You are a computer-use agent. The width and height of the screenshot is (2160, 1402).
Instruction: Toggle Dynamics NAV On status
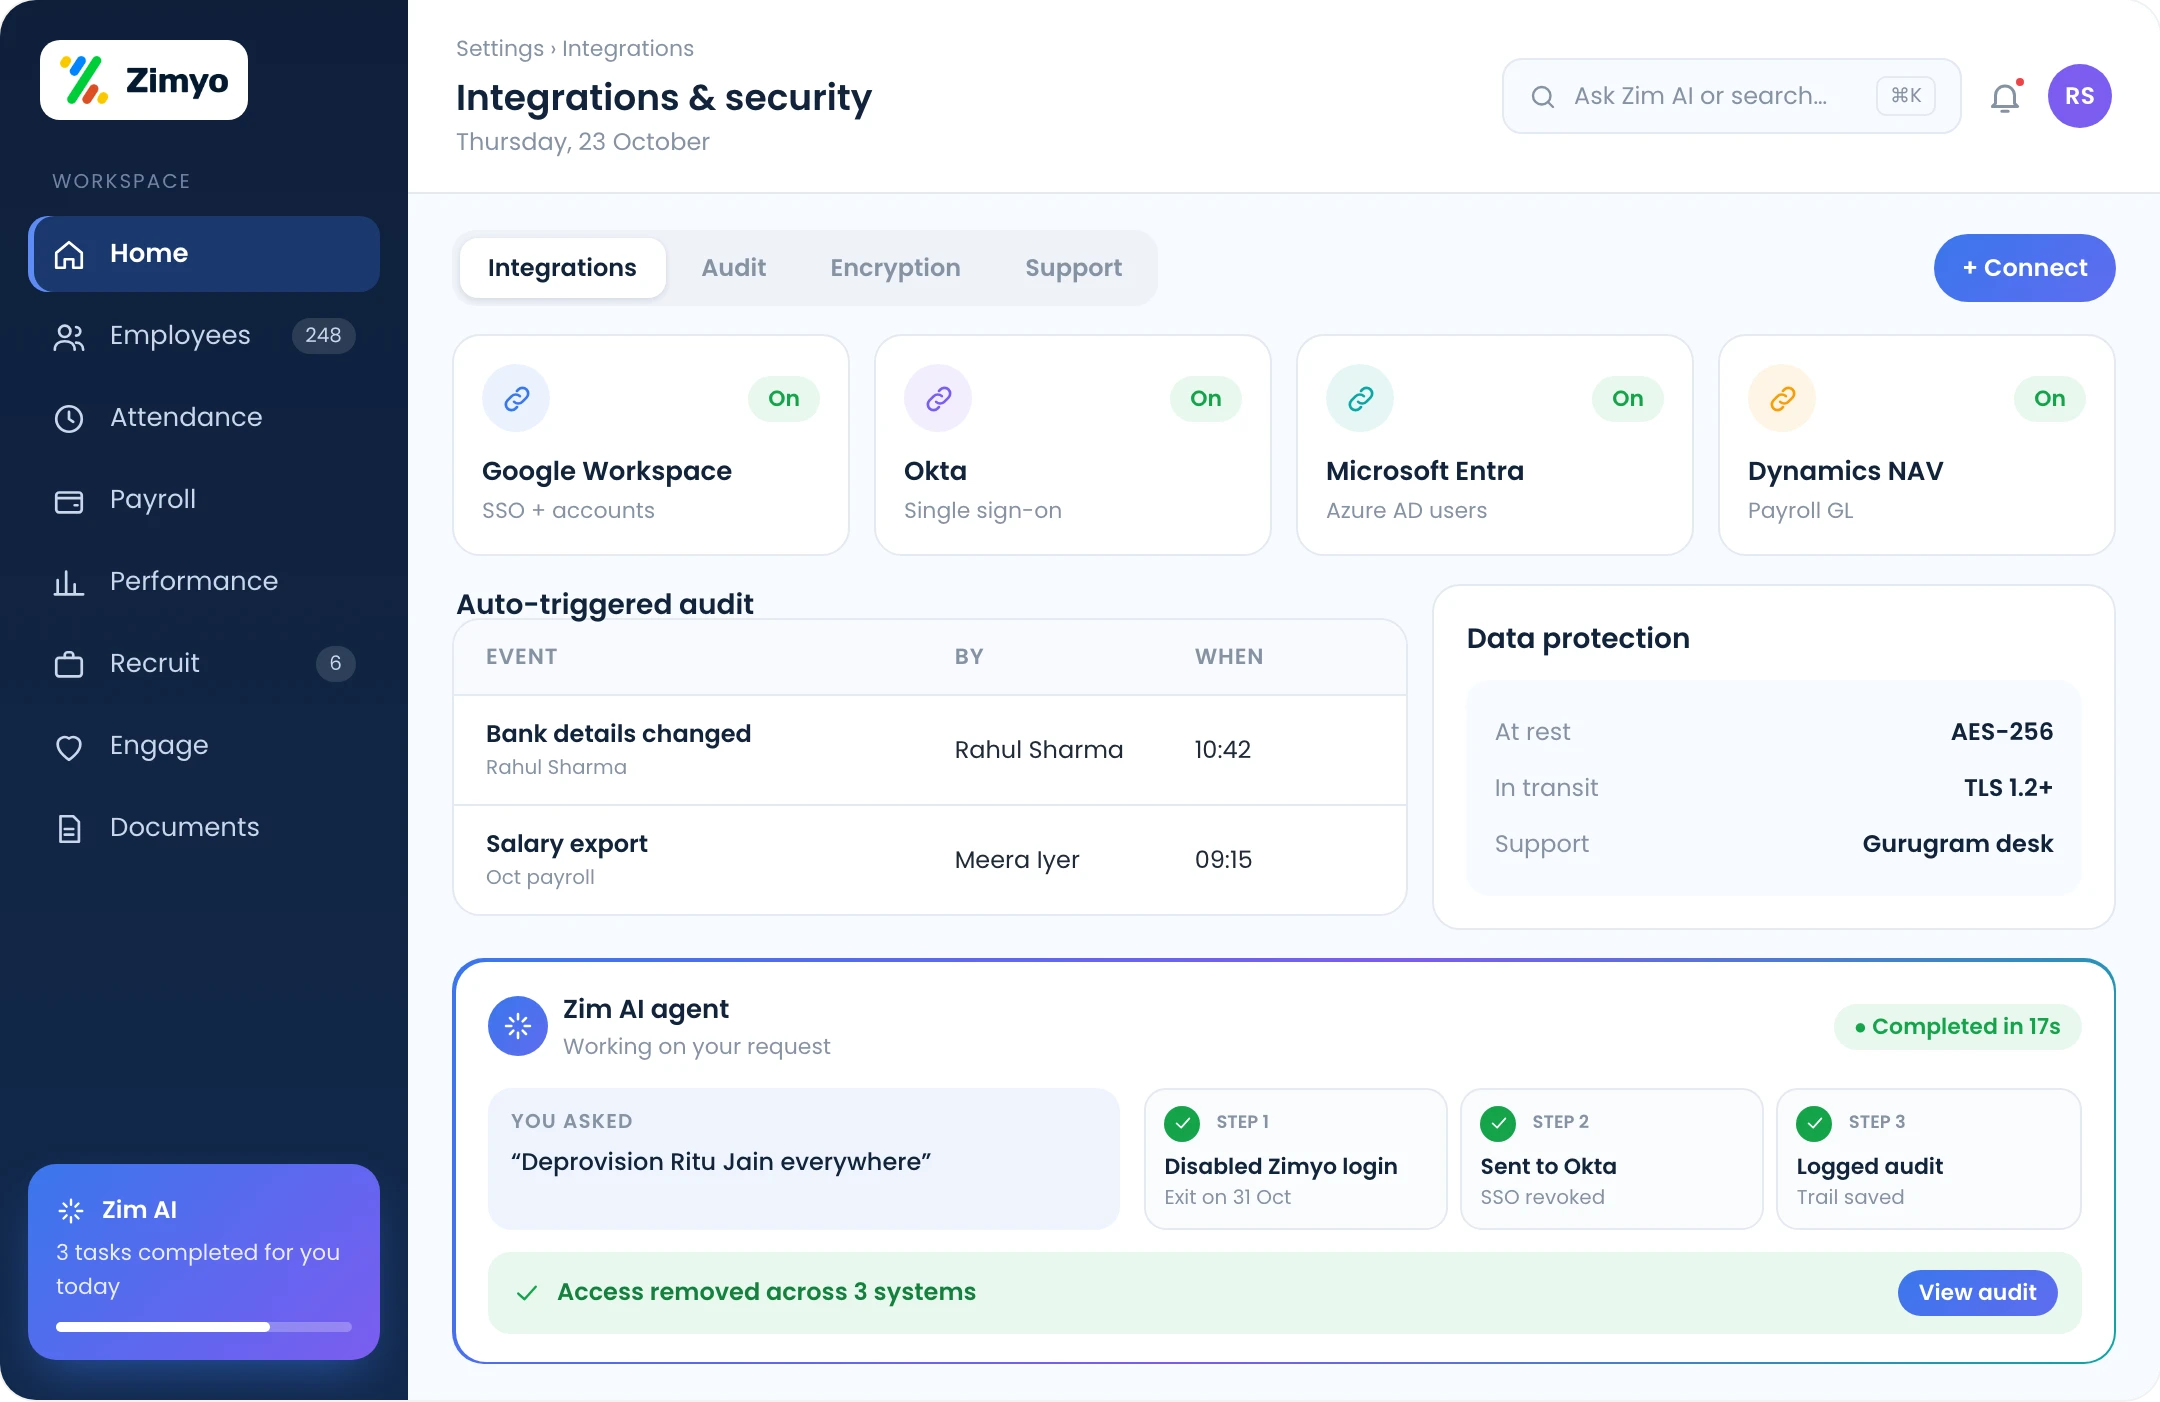pyautogui.click(x=2050, y=398)
